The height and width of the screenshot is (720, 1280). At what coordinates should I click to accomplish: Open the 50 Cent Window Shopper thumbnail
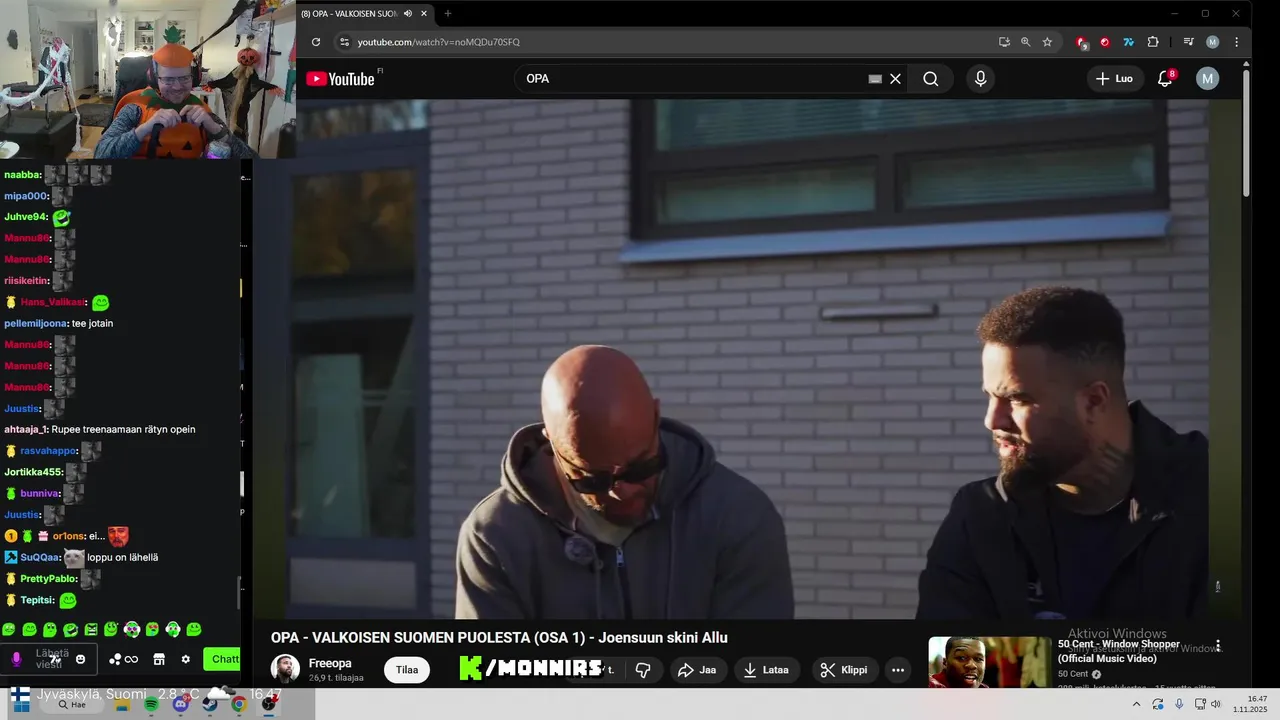989,662
